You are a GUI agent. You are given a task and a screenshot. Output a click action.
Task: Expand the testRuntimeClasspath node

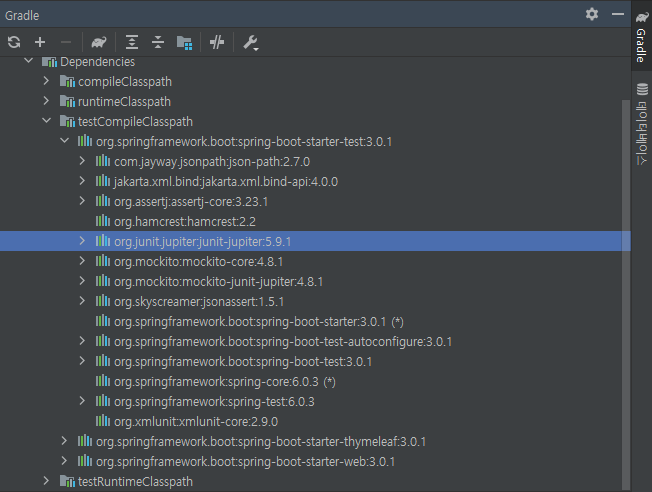tap(46, 481)
